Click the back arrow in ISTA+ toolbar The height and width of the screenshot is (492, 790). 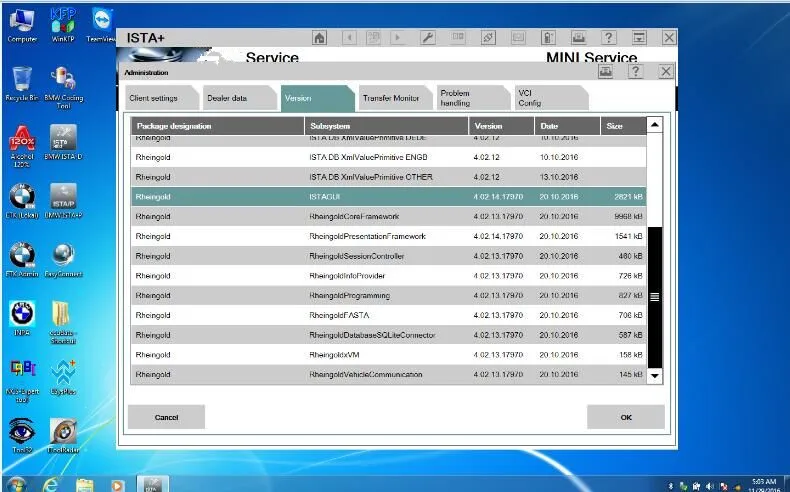click(x=349, y=38)
